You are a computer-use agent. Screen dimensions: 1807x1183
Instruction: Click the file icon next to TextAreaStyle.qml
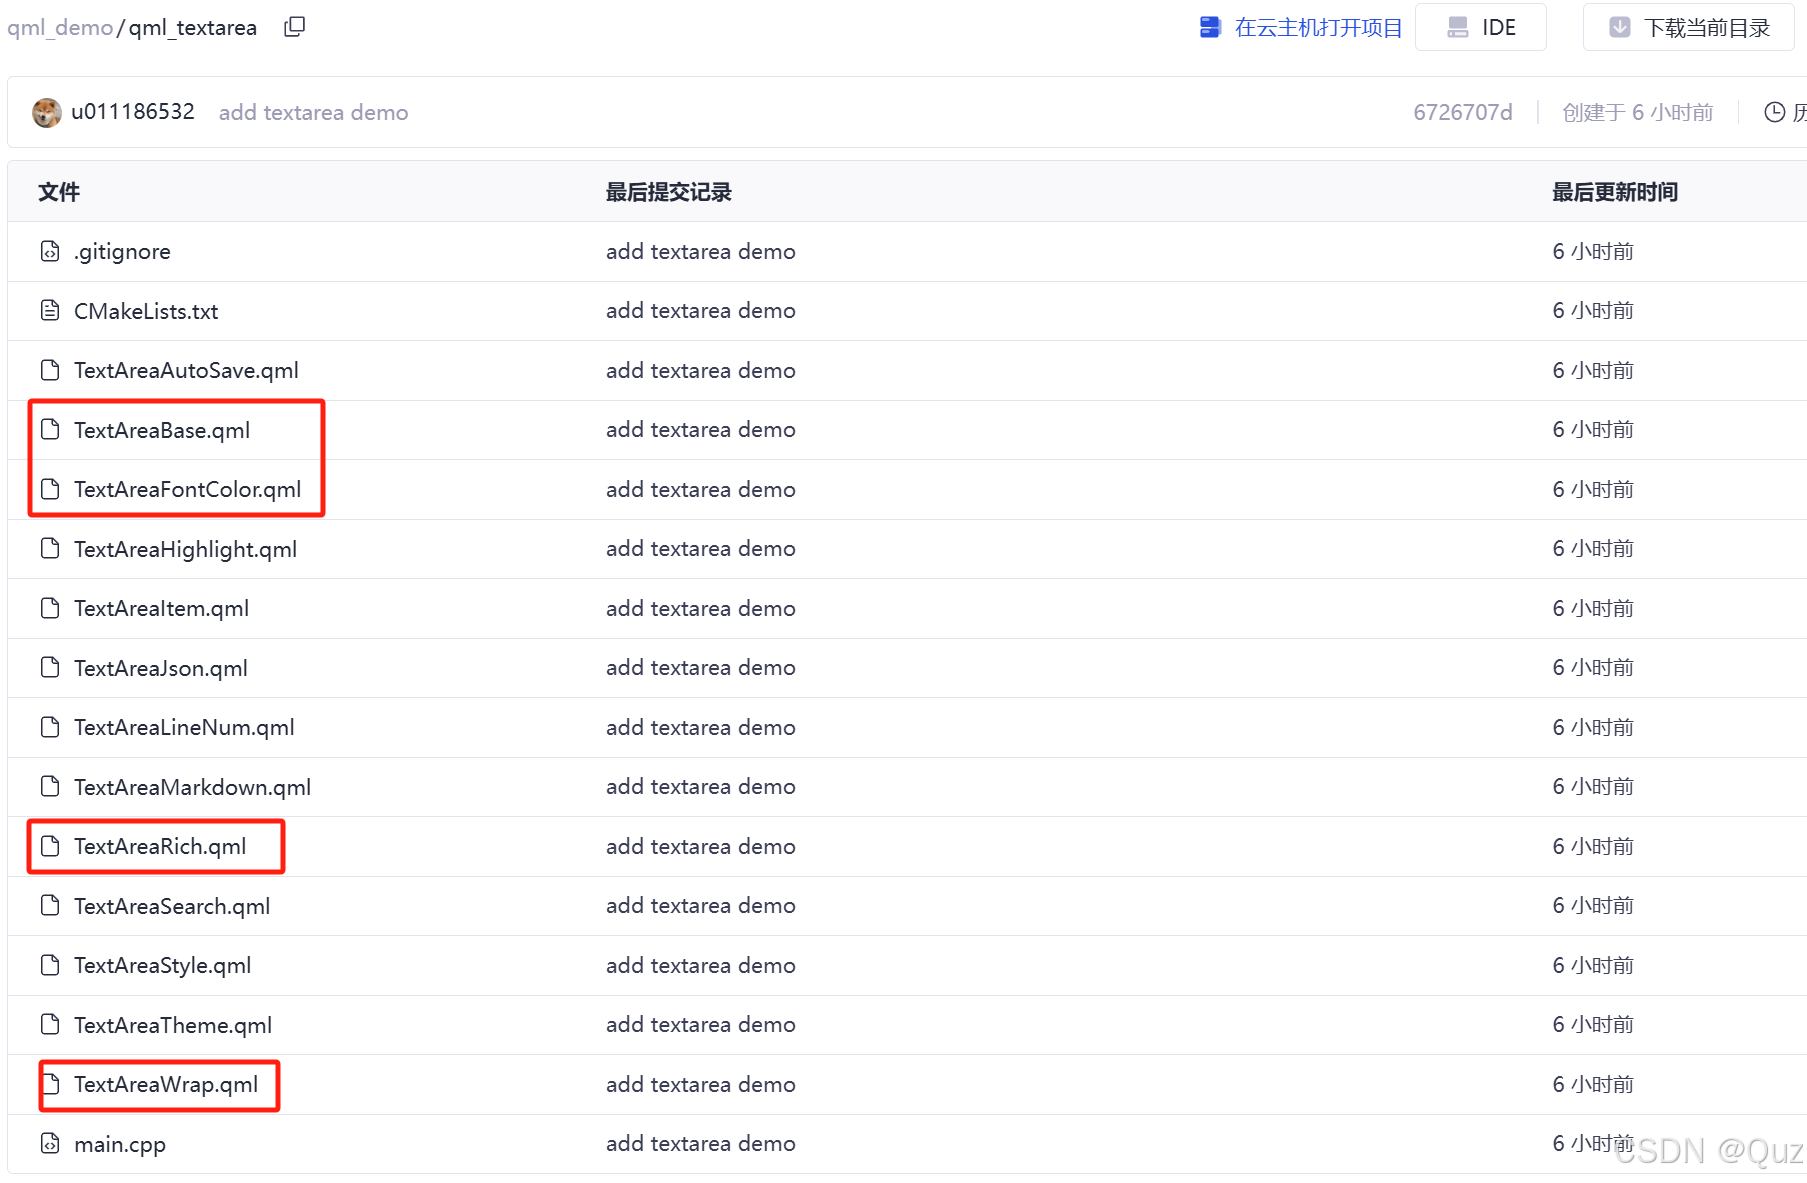coord(49,965)
